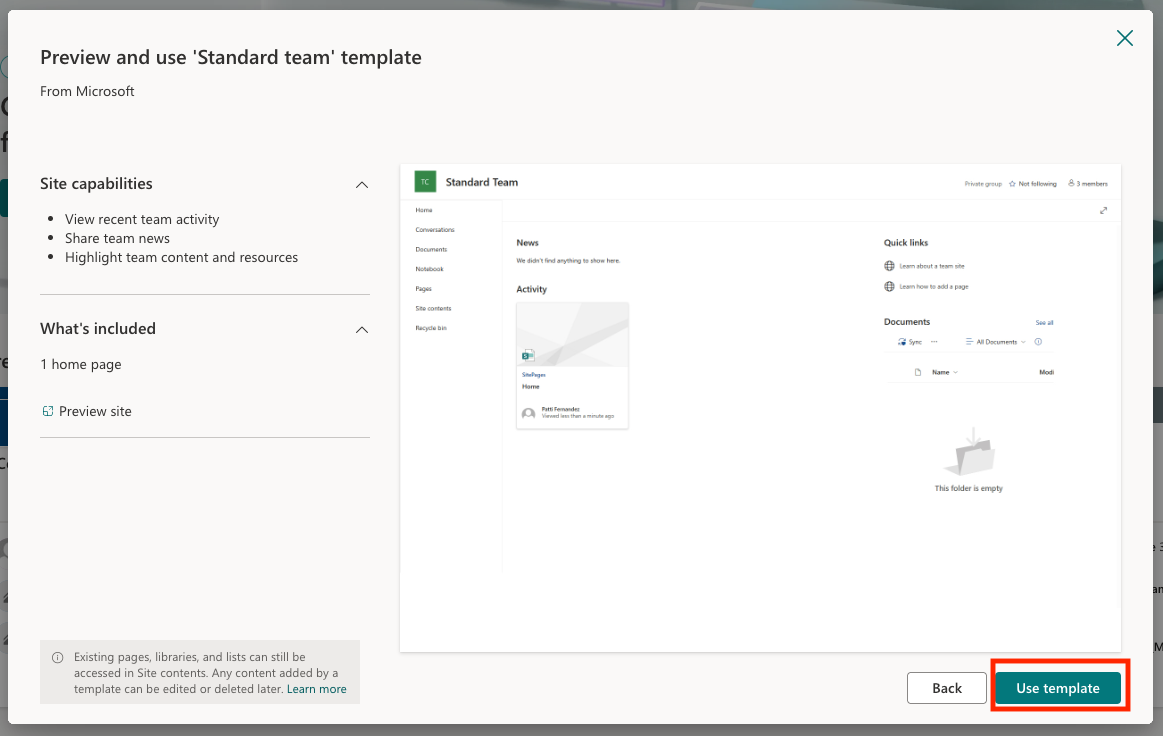Screen dimensions: 1163x736
Task: Click the 3 members person icon
Action: 1071,184
